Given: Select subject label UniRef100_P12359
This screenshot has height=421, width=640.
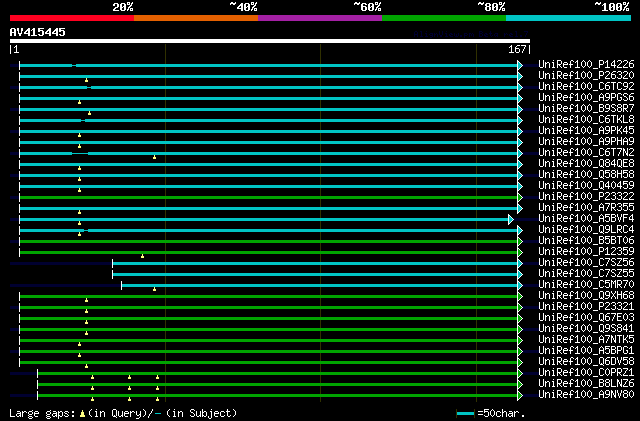Looking at the screenshot, I should click(586, 252).
